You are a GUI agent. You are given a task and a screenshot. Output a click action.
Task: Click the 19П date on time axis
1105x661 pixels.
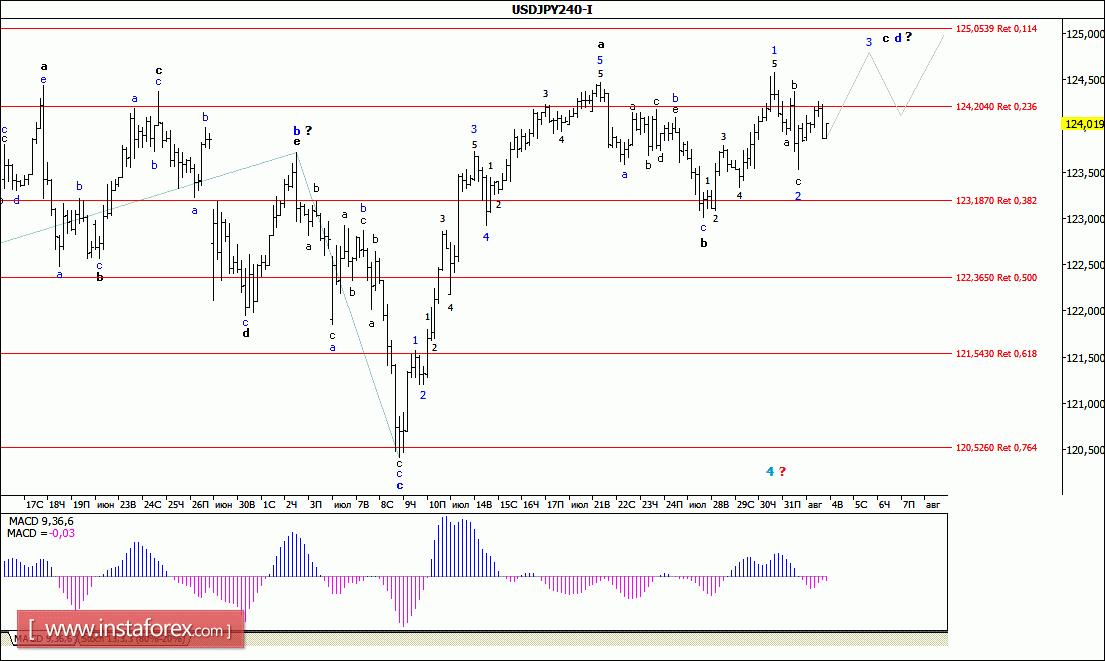81,505
